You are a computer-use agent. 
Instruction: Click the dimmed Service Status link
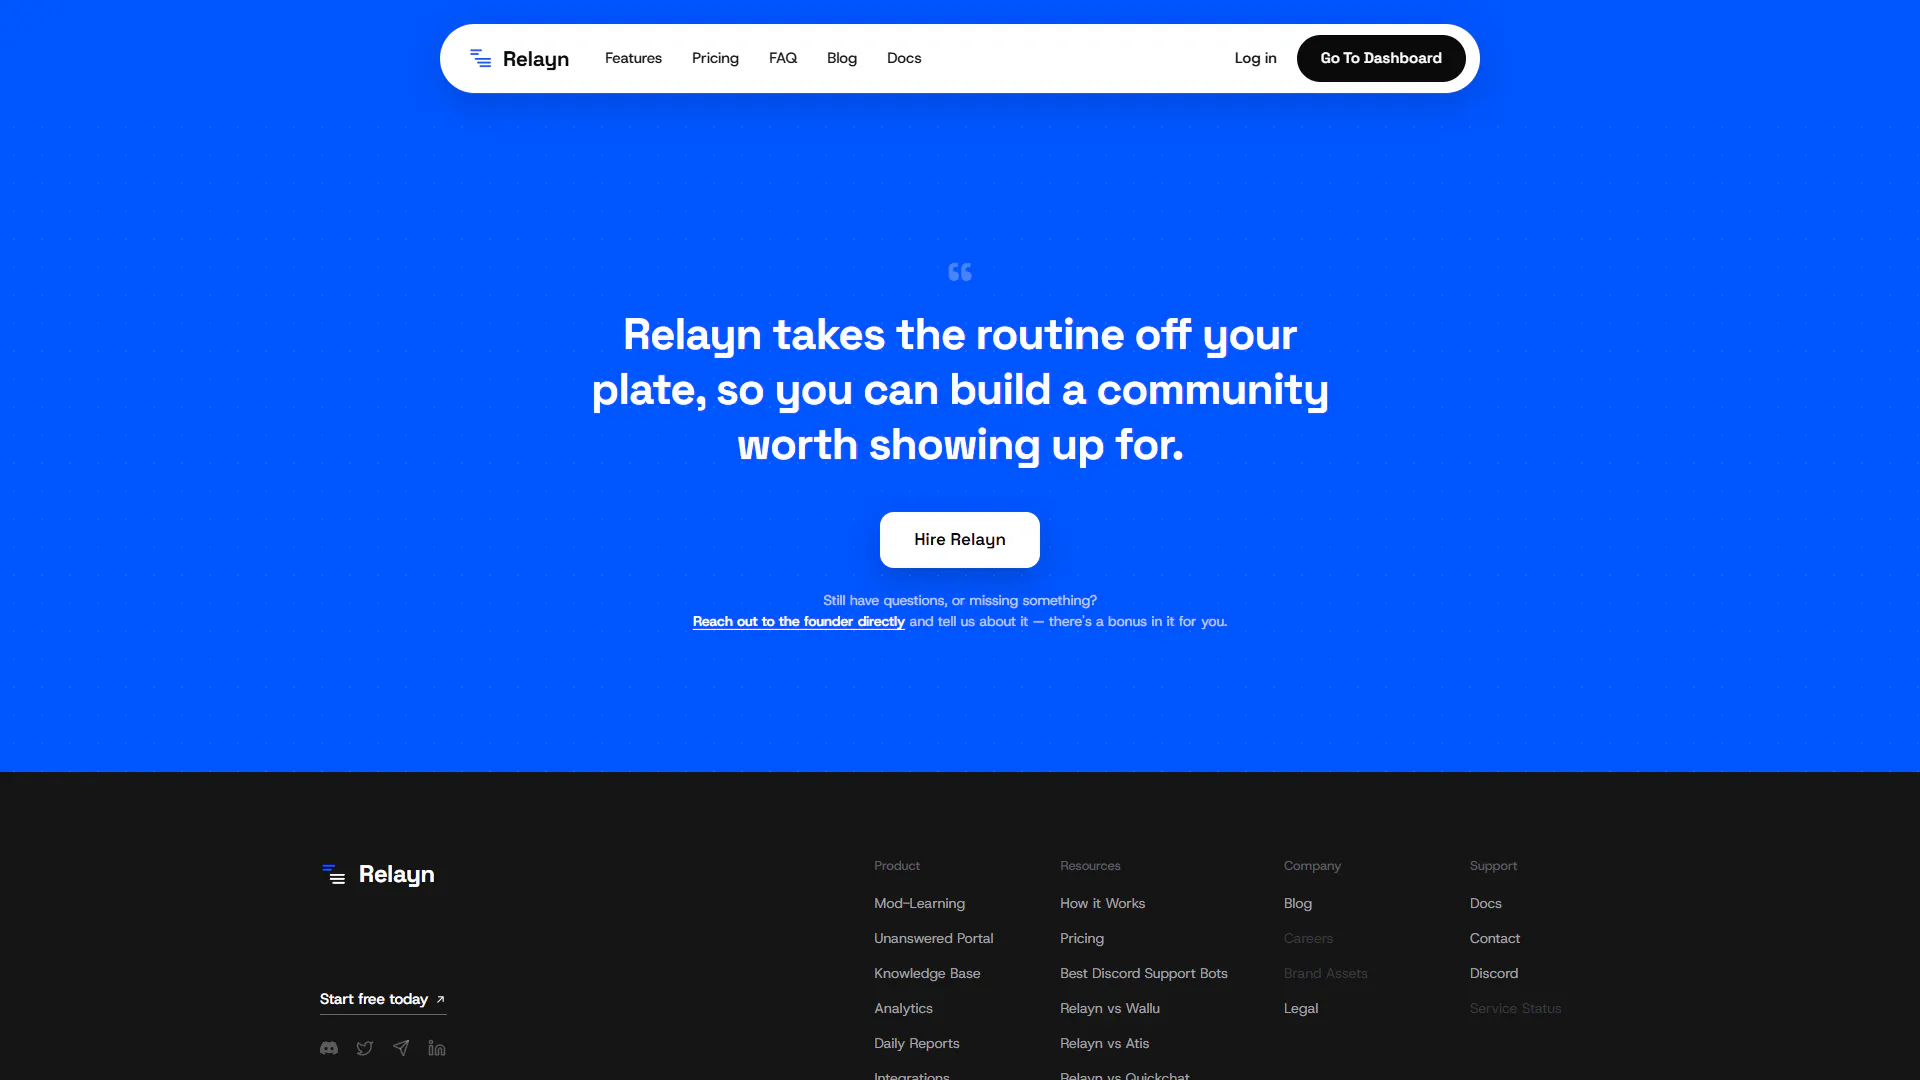(x=1515, y=1008)
